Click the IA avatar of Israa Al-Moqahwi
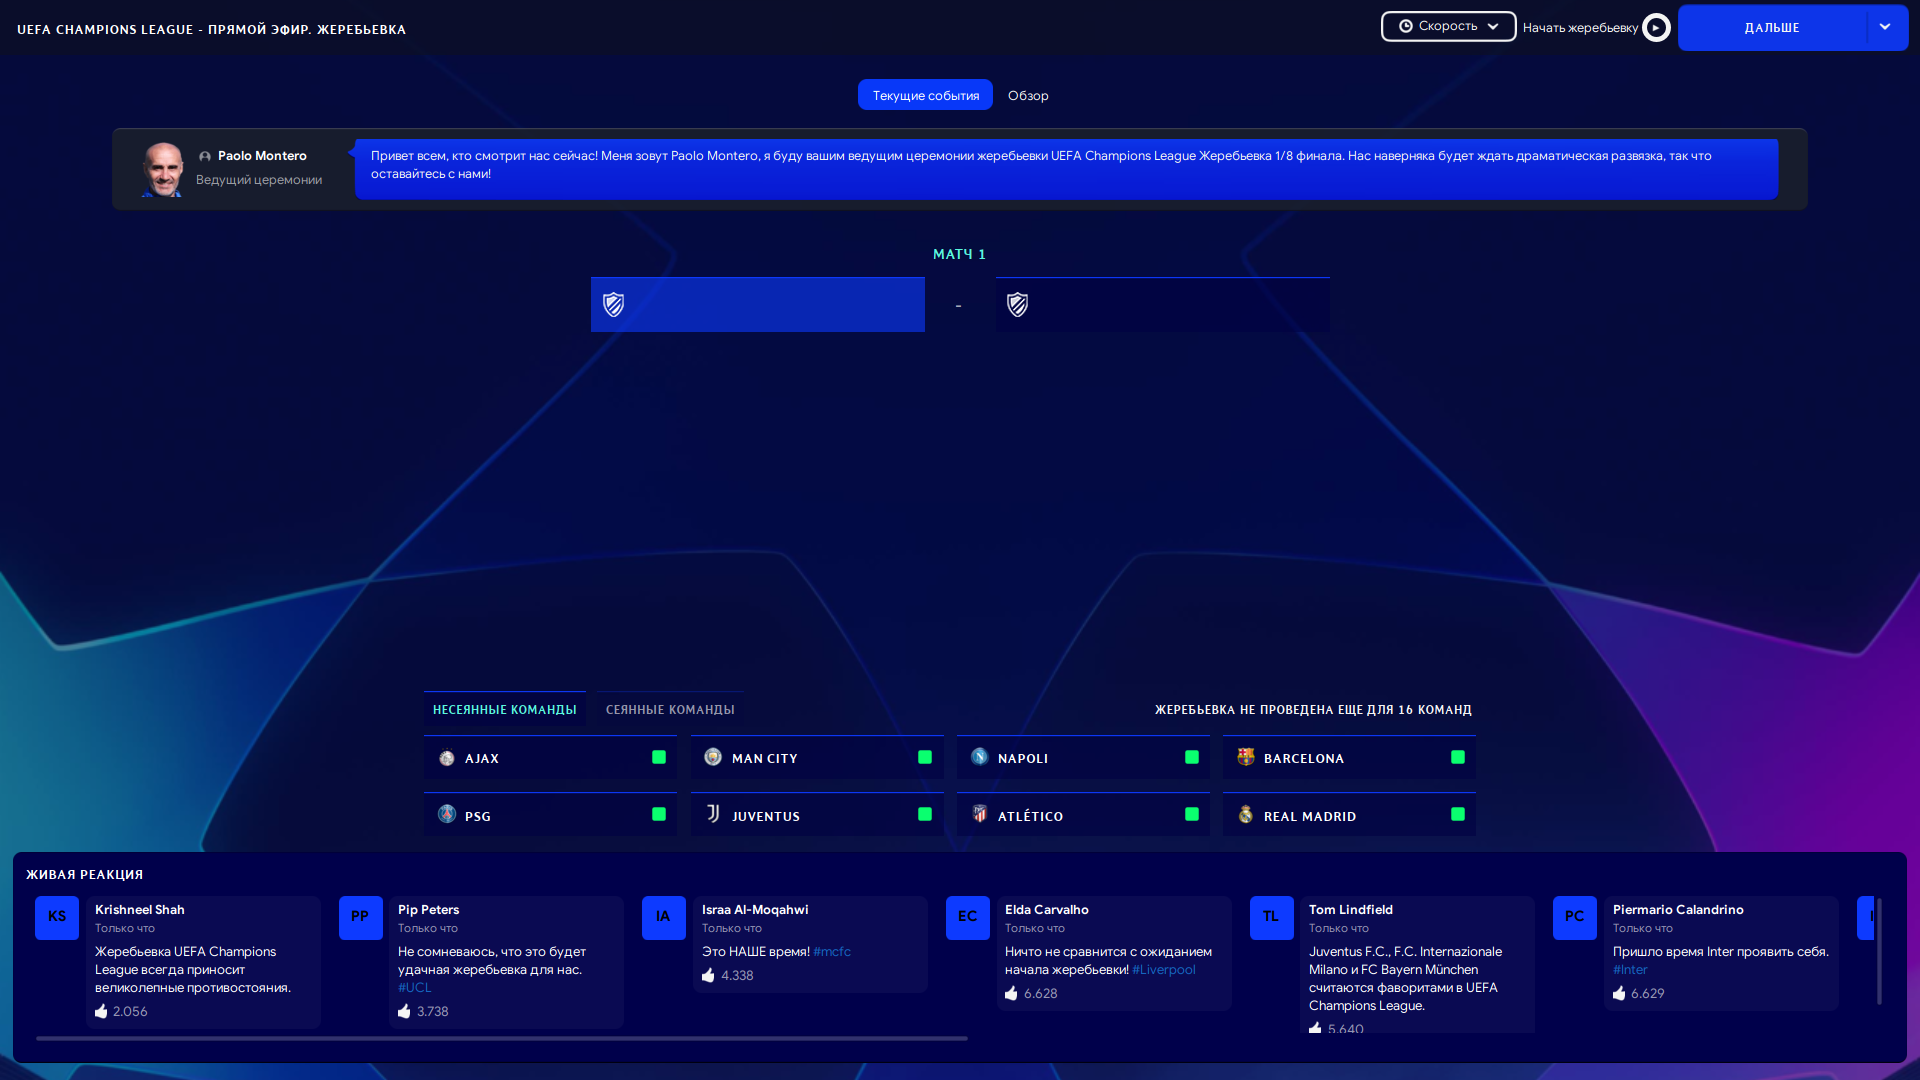1920x1080 pixels. click(663, 917)
